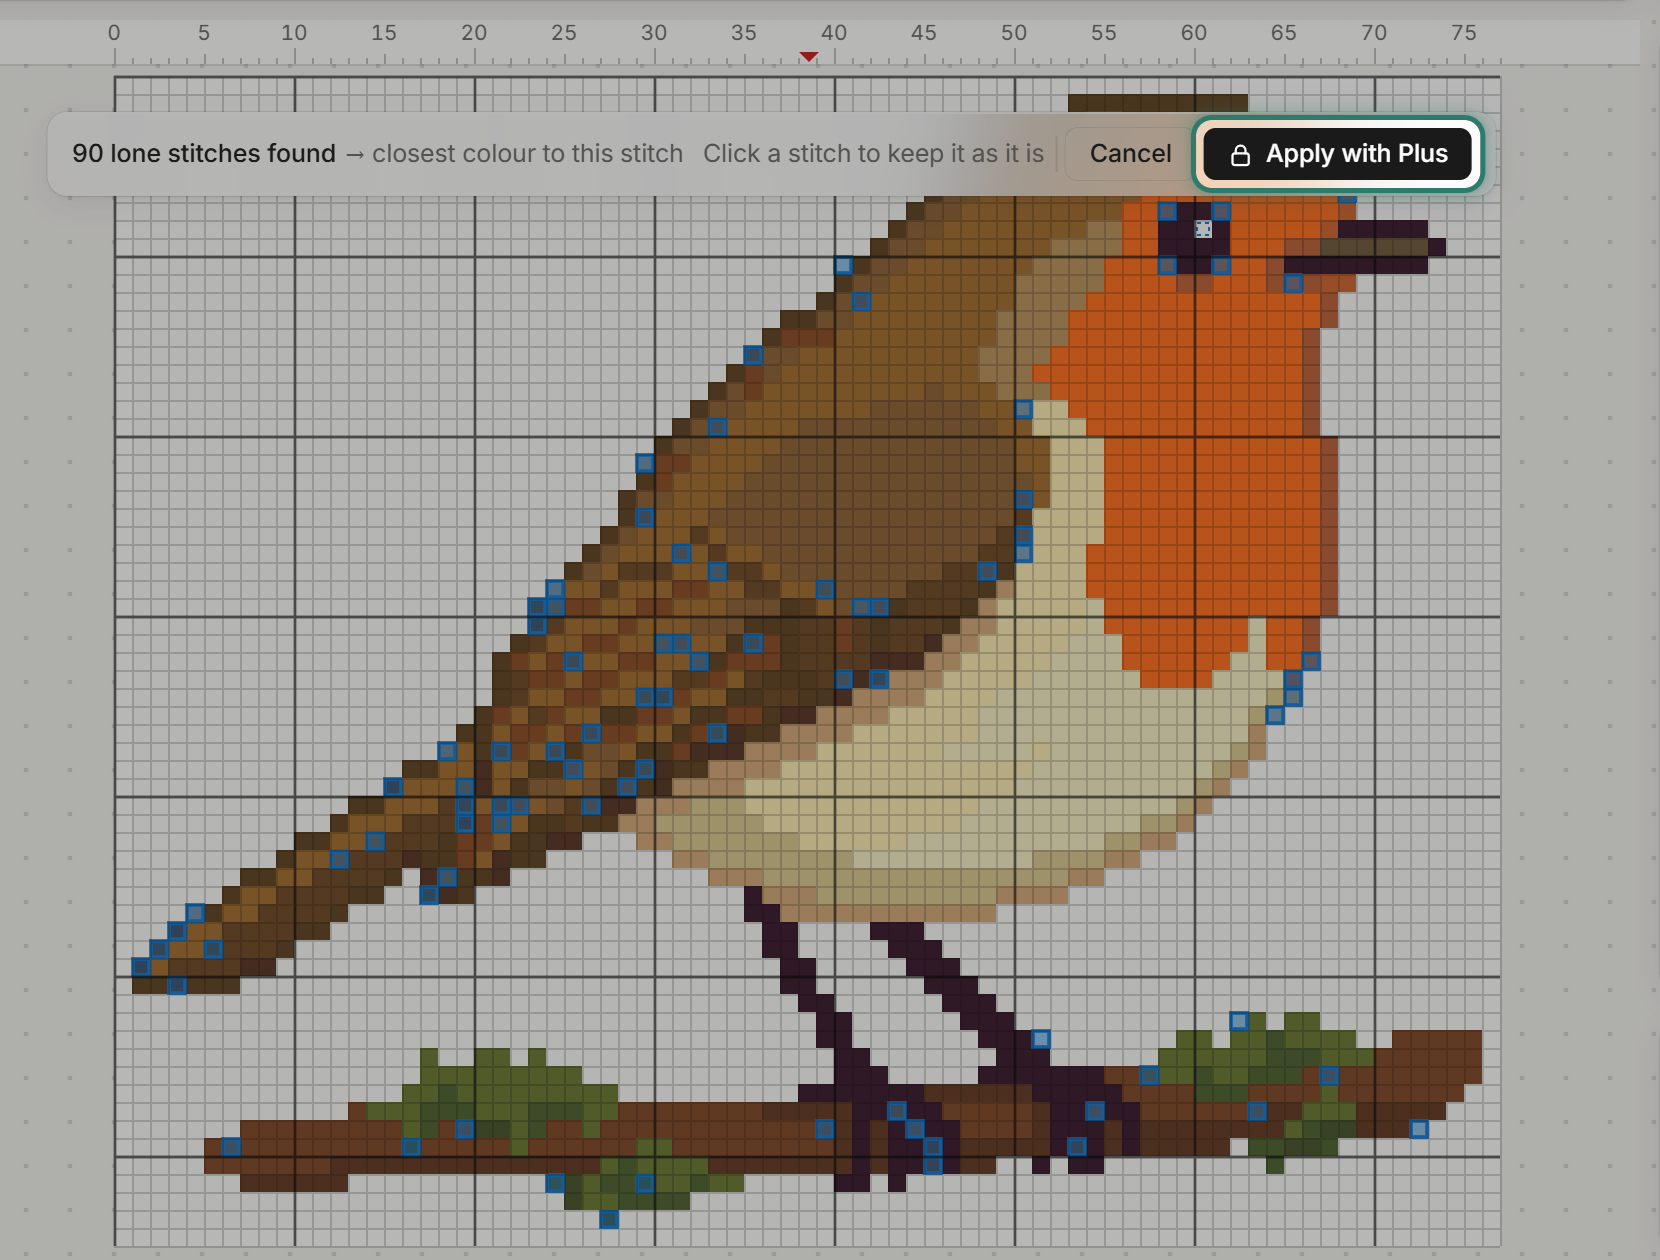Keep the highlighted stitch on the bird's right leg
The width and height of the screenshot is (1660, 1260).
(x=1041, y=1039)
